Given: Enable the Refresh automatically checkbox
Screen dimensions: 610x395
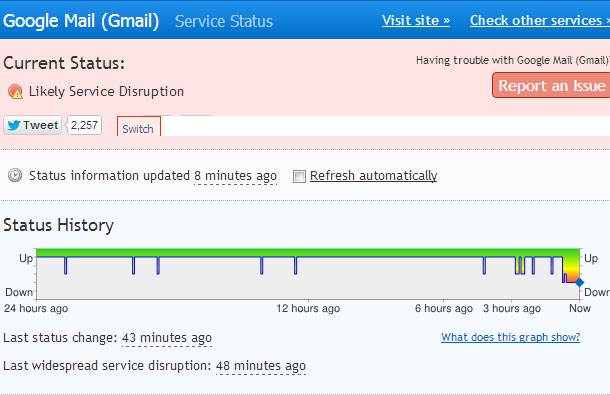Looking at the screenshot, I should (x=299, y=176).
